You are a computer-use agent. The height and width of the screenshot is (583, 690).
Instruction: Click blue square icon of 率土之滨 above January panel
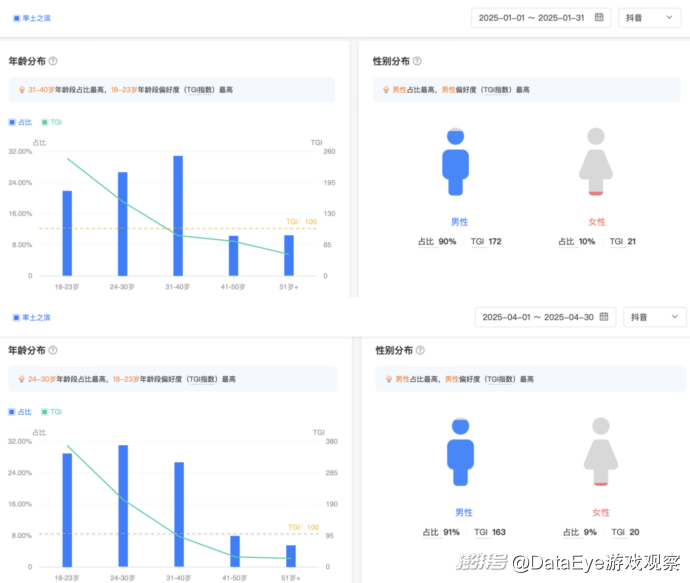coord(16,18)
